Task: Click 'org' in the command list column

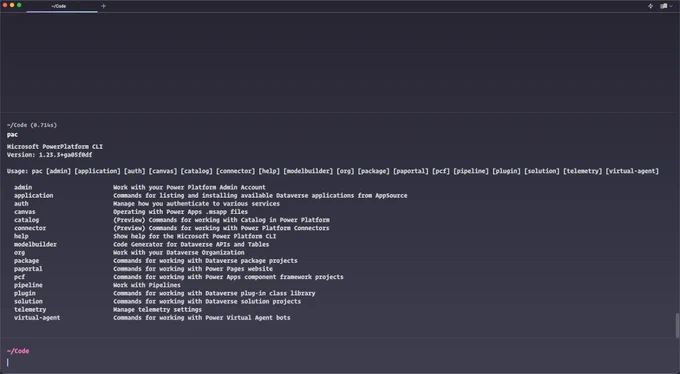Action: click(x=20, y=253)
